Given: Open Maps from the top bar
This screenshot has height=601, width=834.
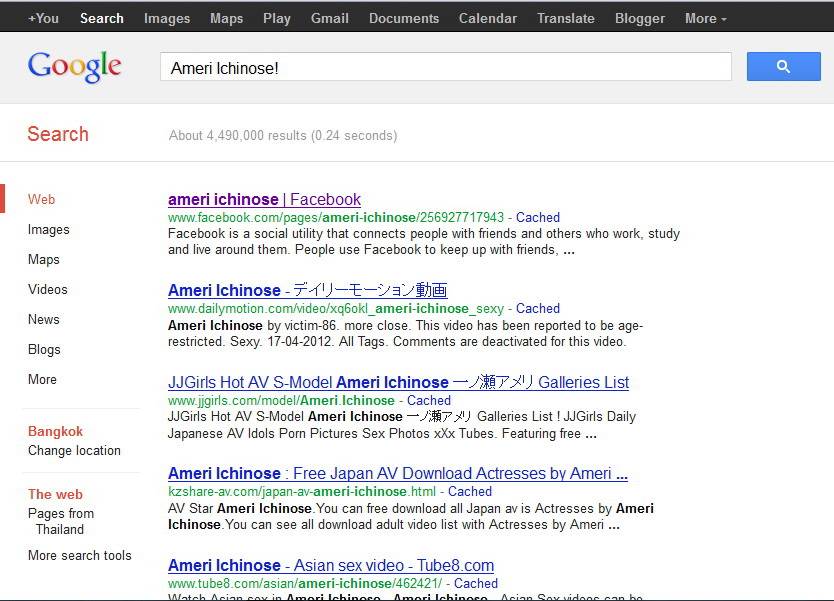Looking at the screenshot, I should coord(227,19).
